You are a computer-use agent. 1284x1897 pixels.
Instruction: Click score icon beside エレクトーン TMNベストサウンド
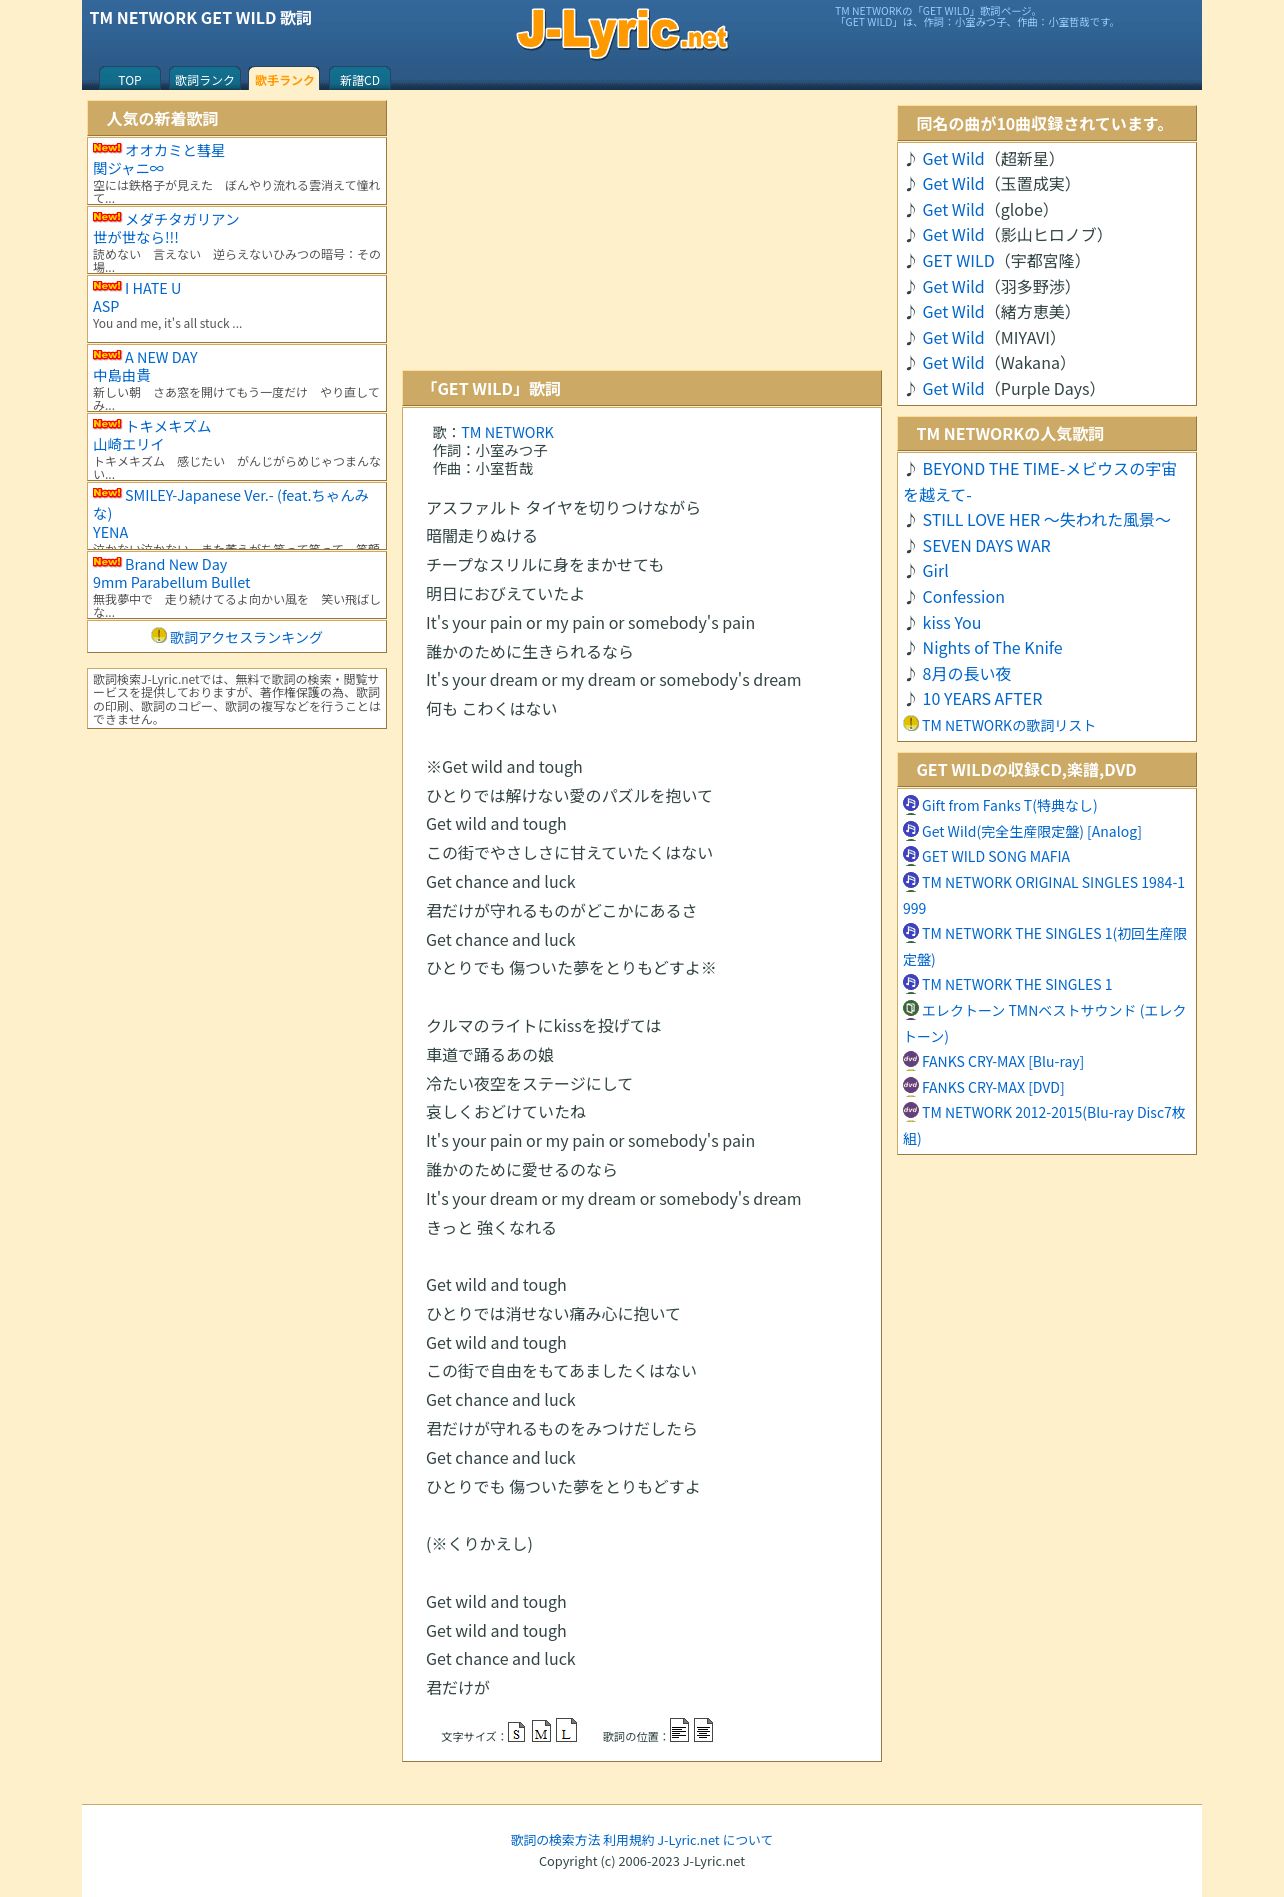(x=911, y=1008)
